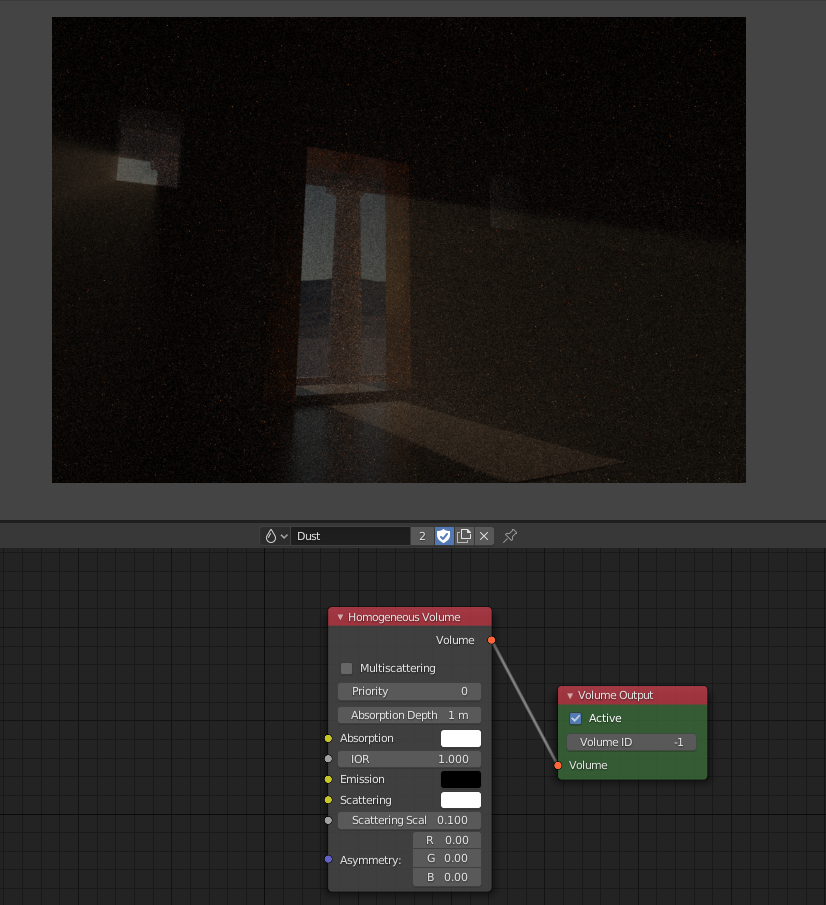This screenshot has width=826, height=905.
Task: Click the Emission input socket dot
Action: [328, 779]
